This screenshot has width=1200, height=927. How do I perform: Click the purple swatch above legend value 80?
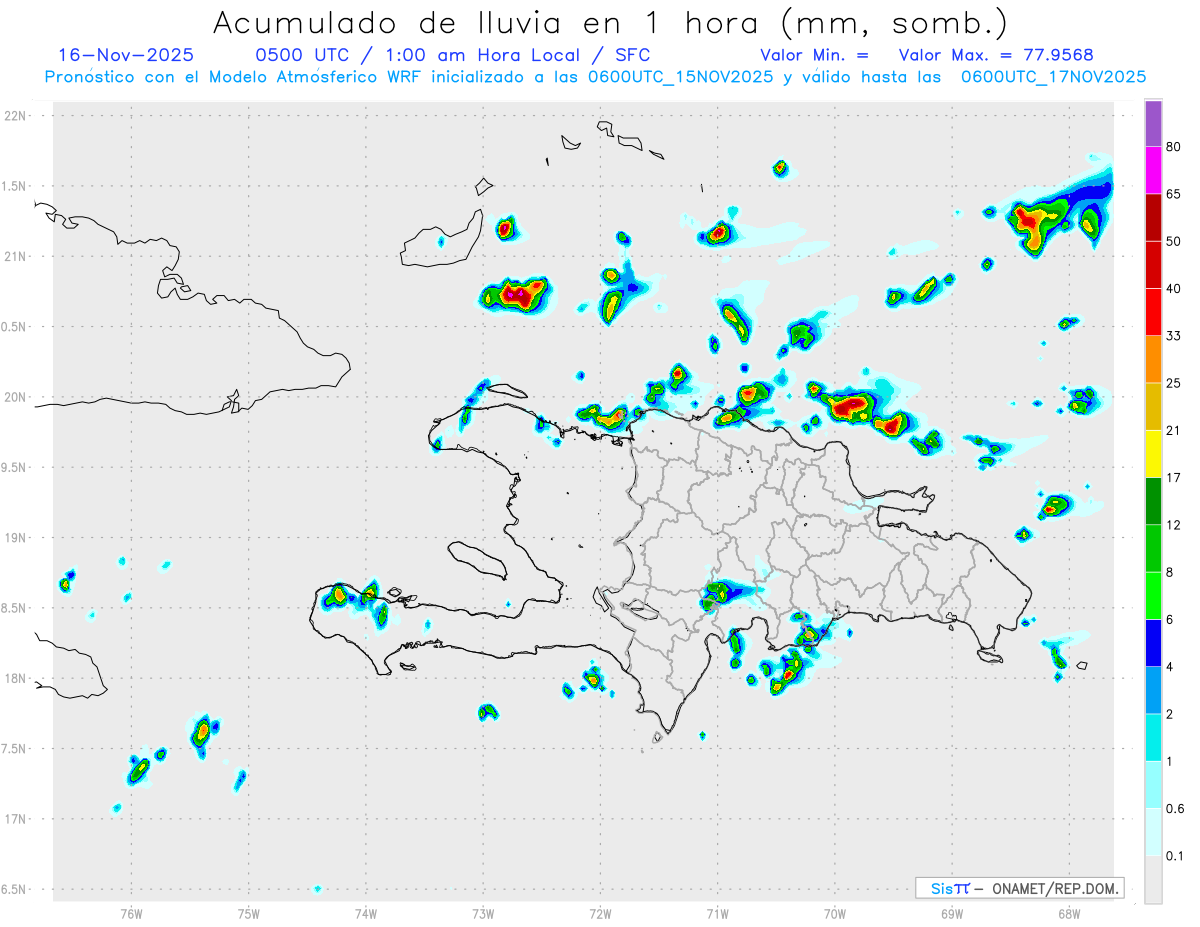pyautogui.click(x=1153, y=125)
